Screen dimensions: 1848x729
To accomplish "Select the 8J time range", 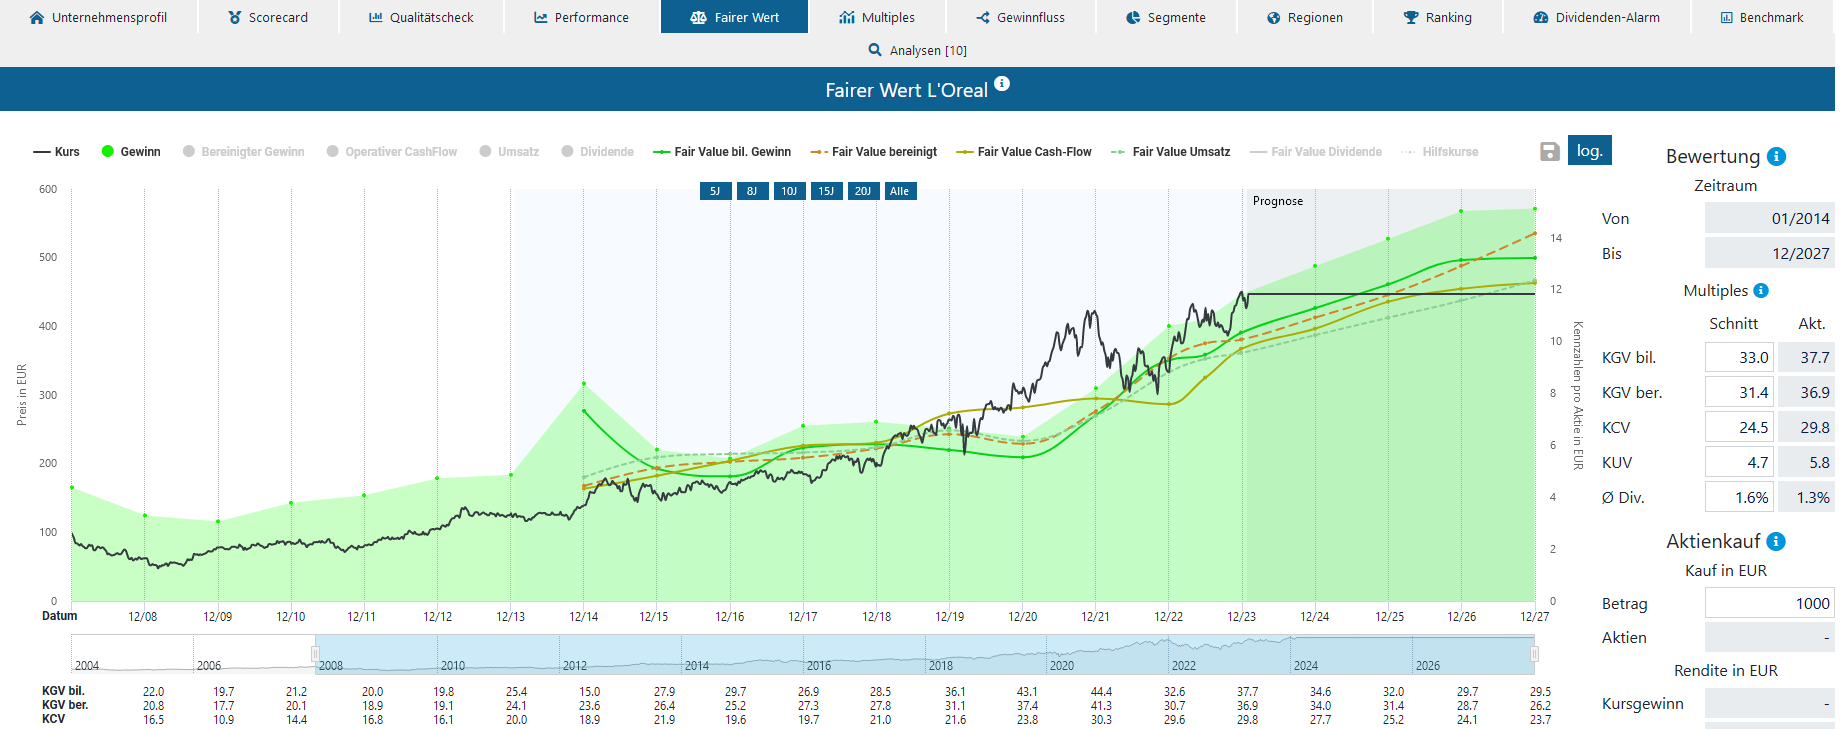I will [752, 191].
